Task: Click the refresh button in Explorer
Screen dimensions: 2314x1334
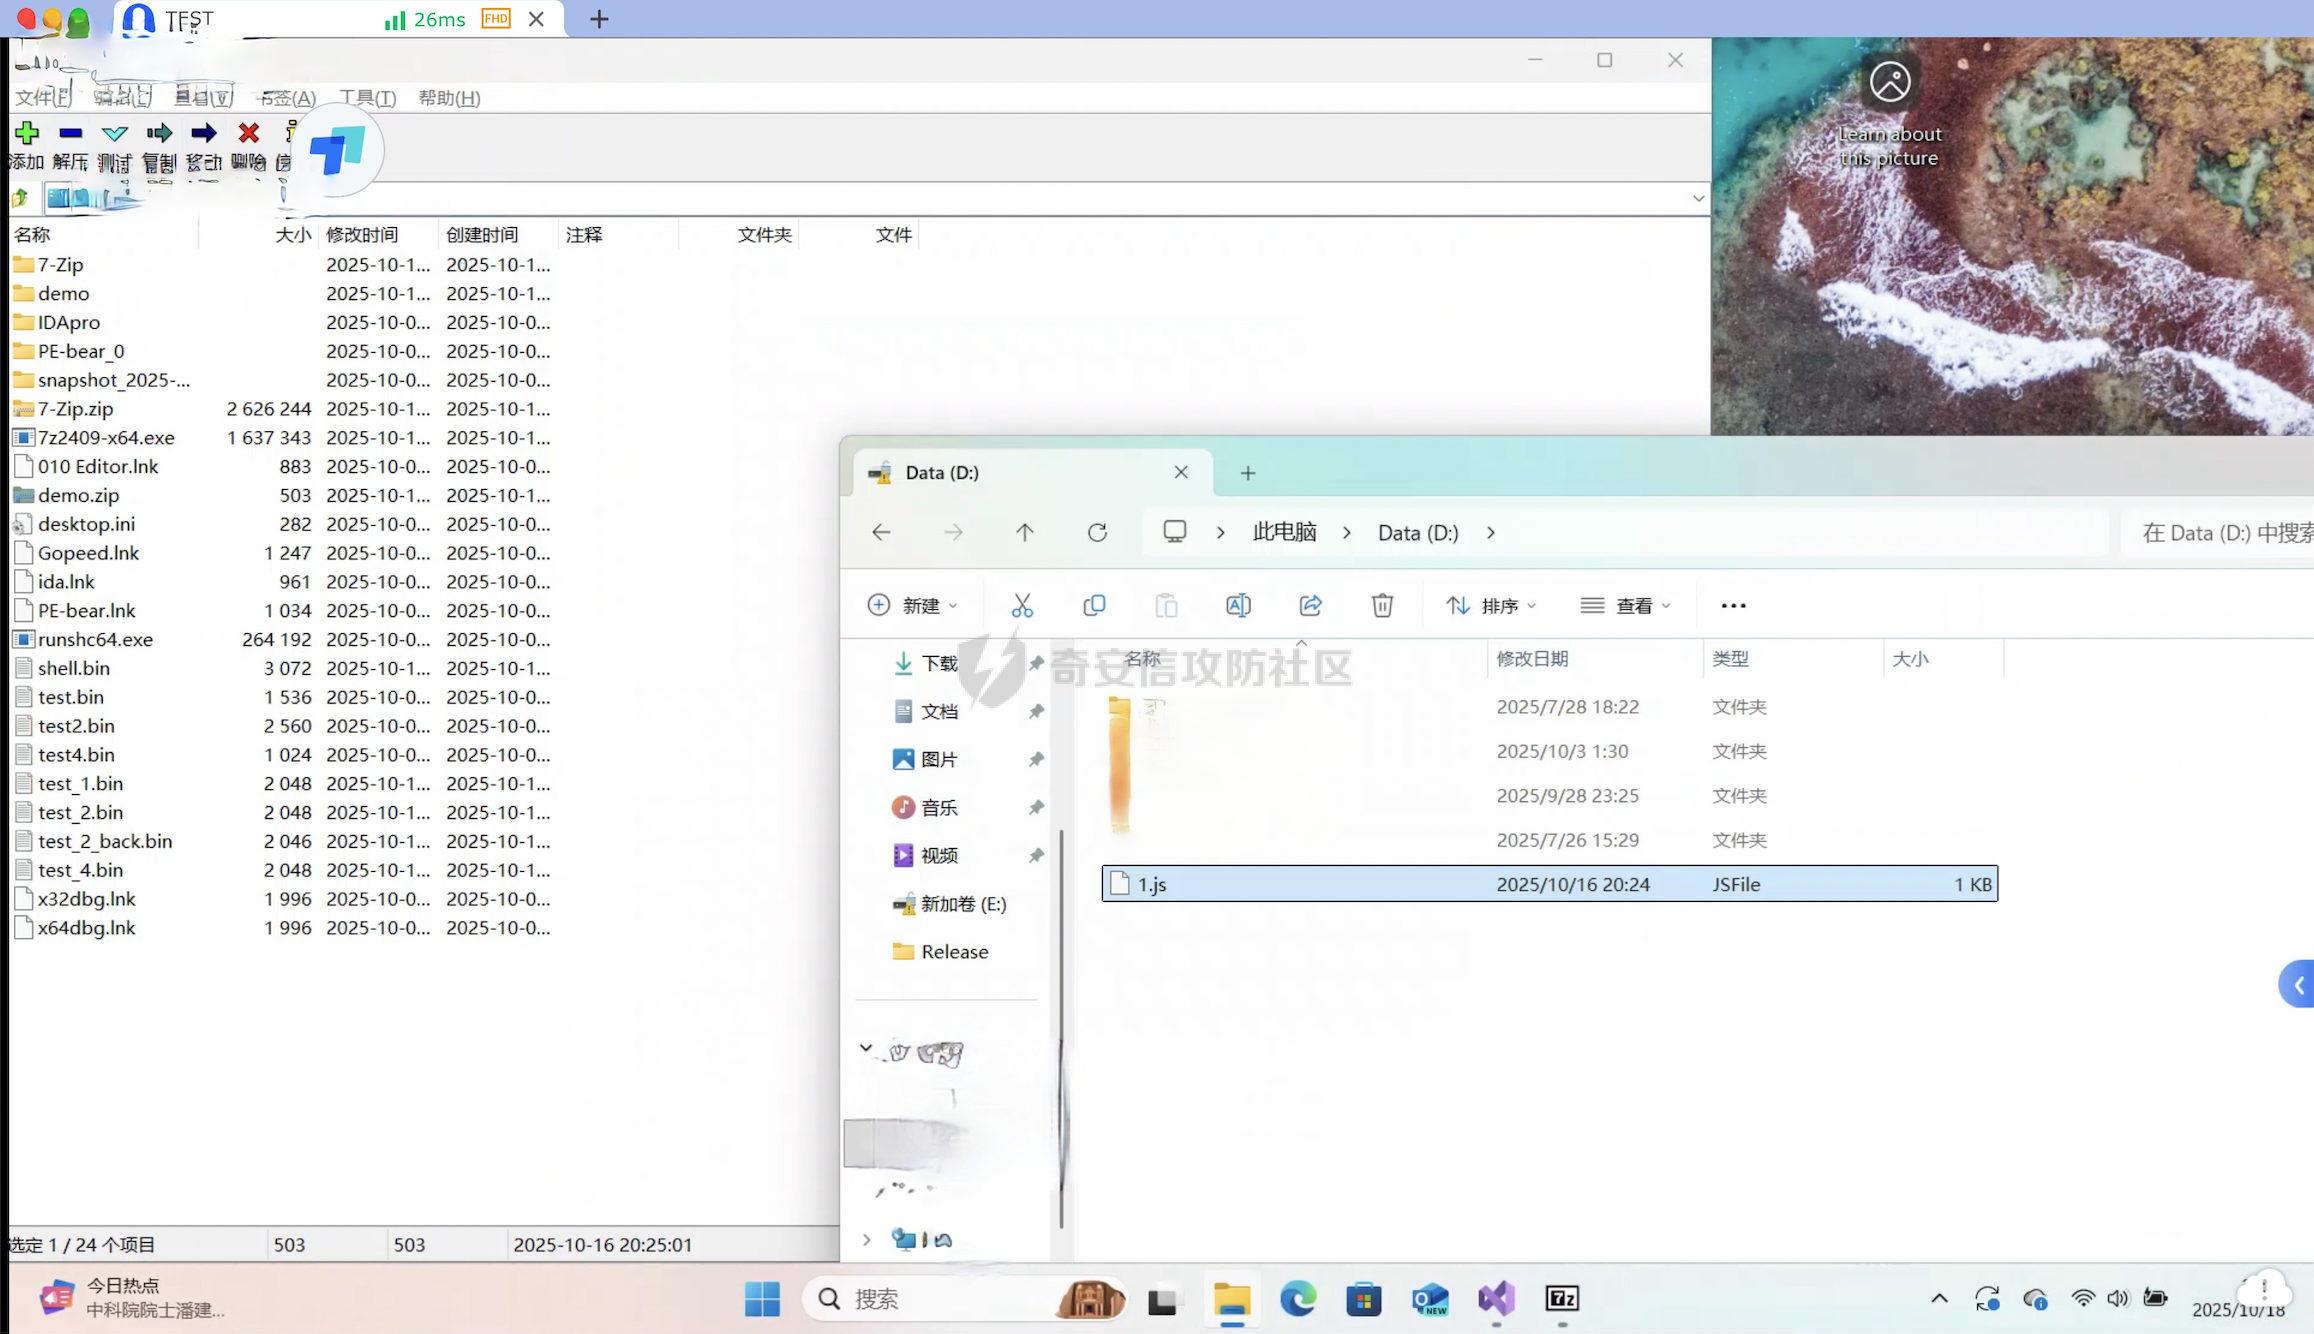Action: (x=1097, y=532)
